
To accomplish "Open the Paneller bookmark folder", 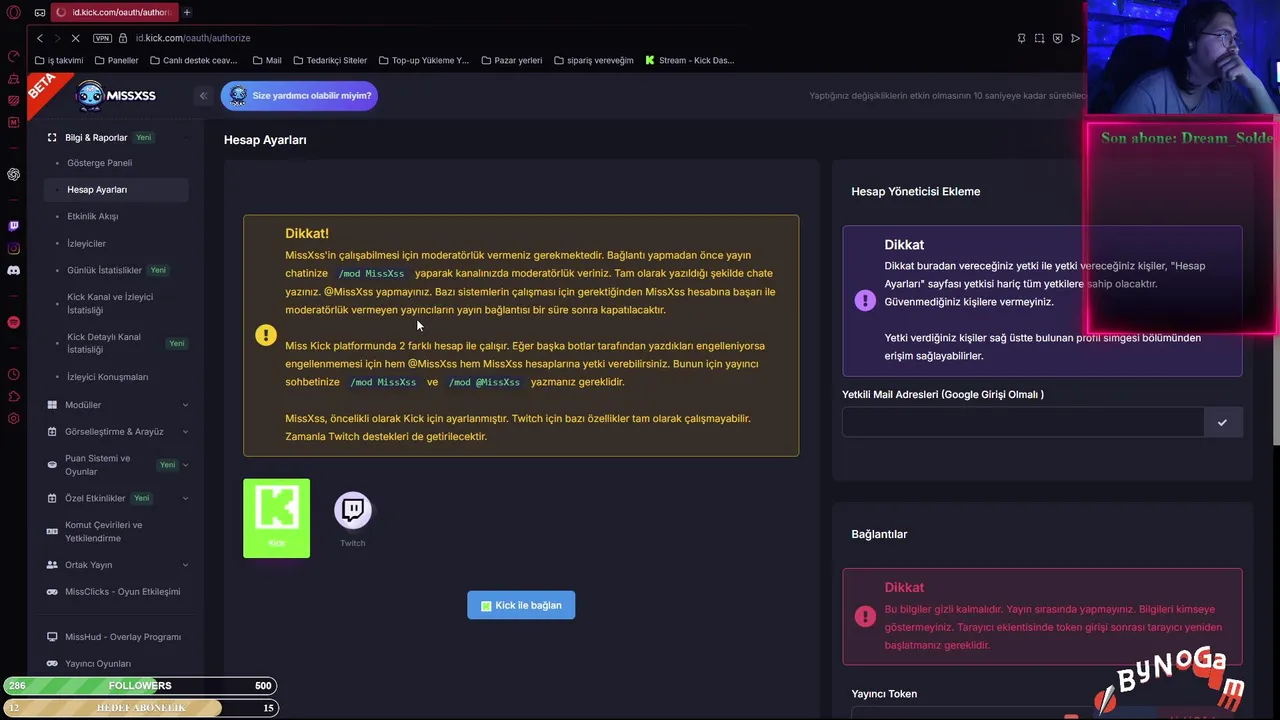I will click(116, 60).
